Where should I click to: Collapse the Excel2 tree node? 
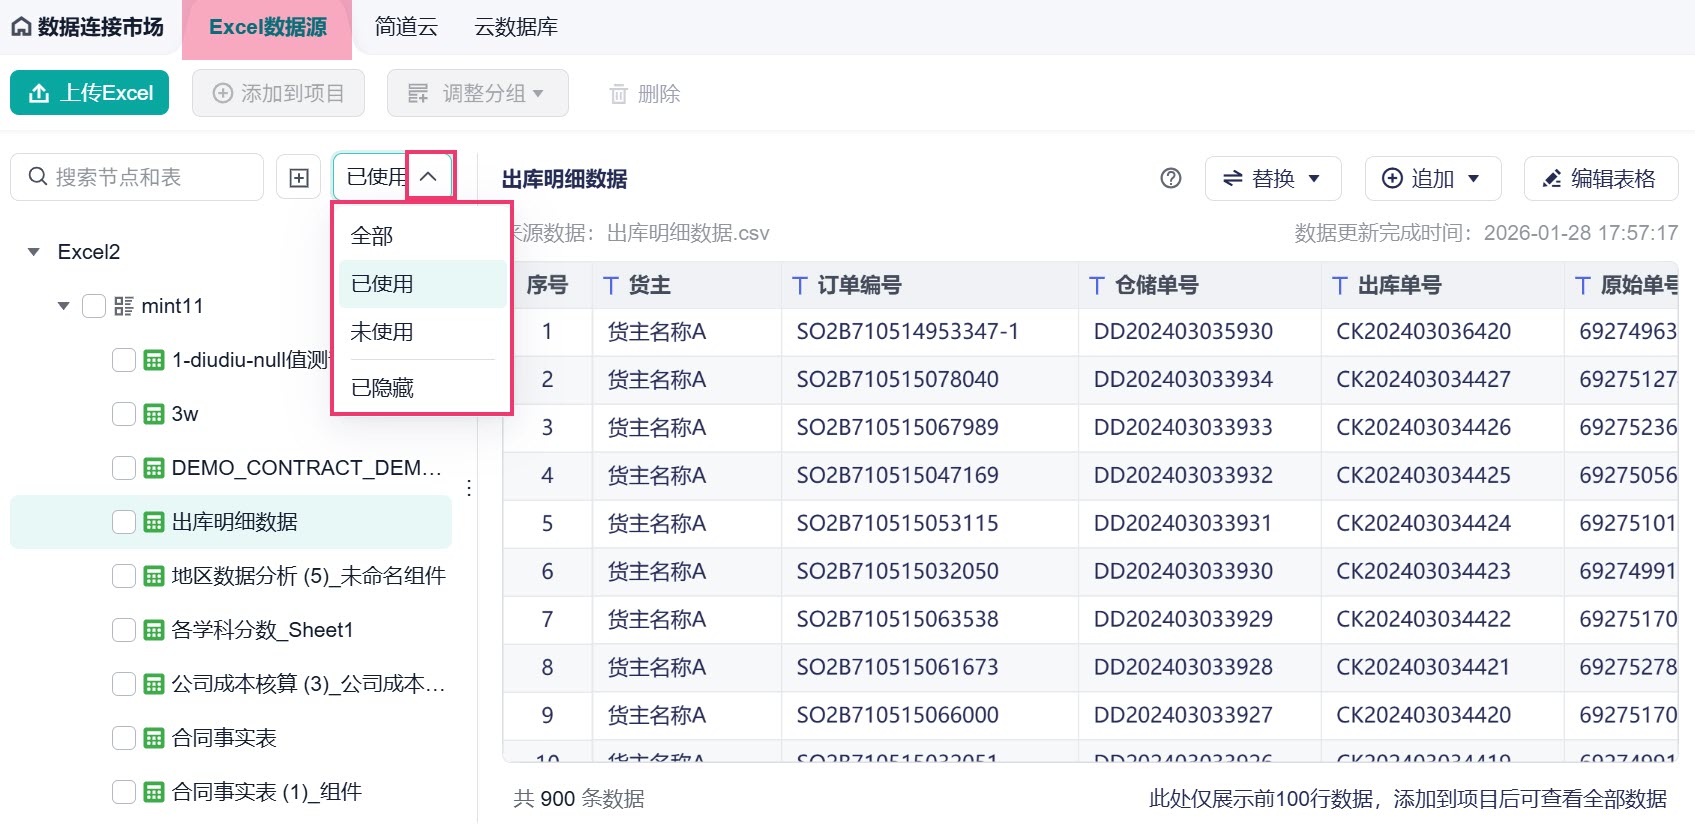point(34,252)
